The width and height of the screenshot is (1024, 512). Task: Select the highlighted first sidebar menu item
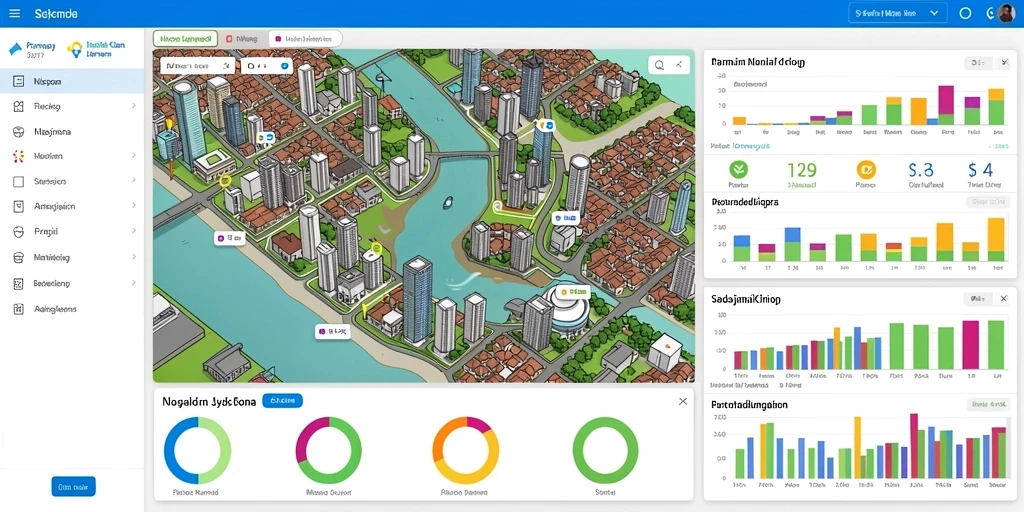[x=72, y=82]
